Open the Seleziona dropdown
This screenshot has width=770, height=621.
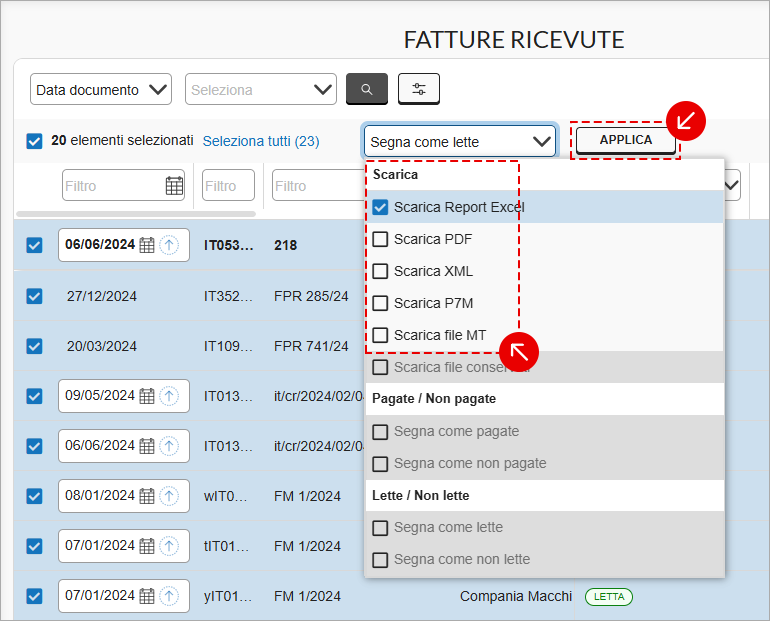261,89
